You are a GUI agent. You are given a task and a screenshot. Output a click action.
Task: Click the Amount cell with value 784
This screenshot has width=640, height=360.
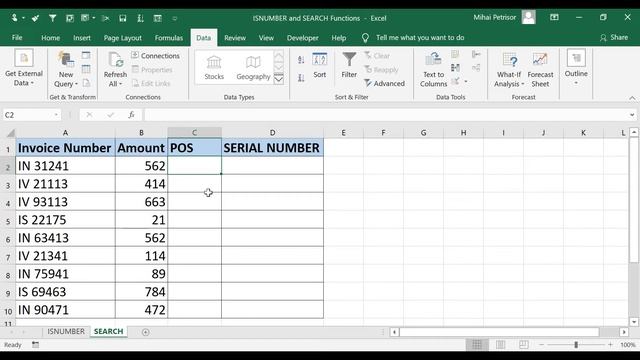click(x=141, y=291)
